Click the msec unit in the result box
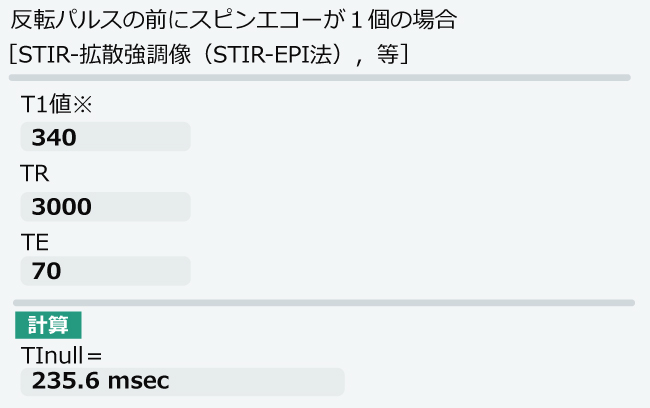 click(138, 381)
